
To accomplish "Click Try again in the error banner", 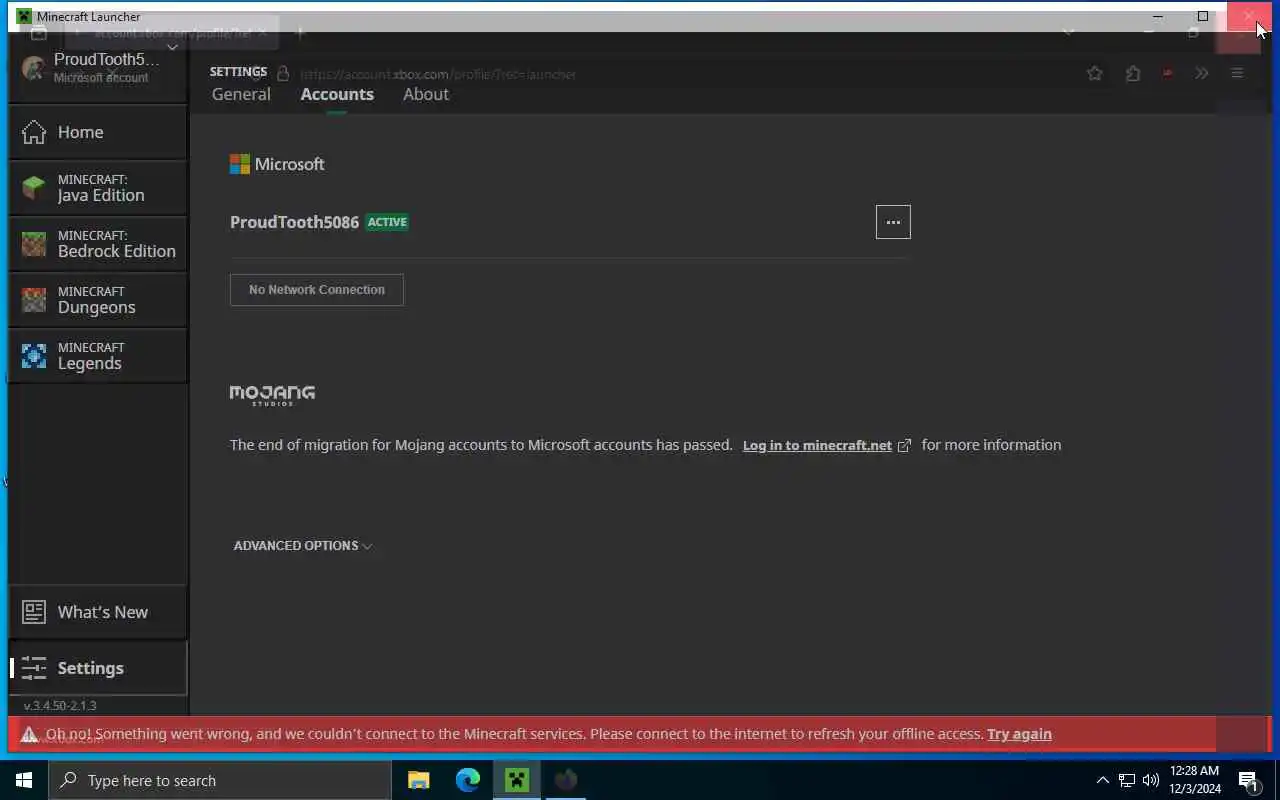I will pos(1019,734).
